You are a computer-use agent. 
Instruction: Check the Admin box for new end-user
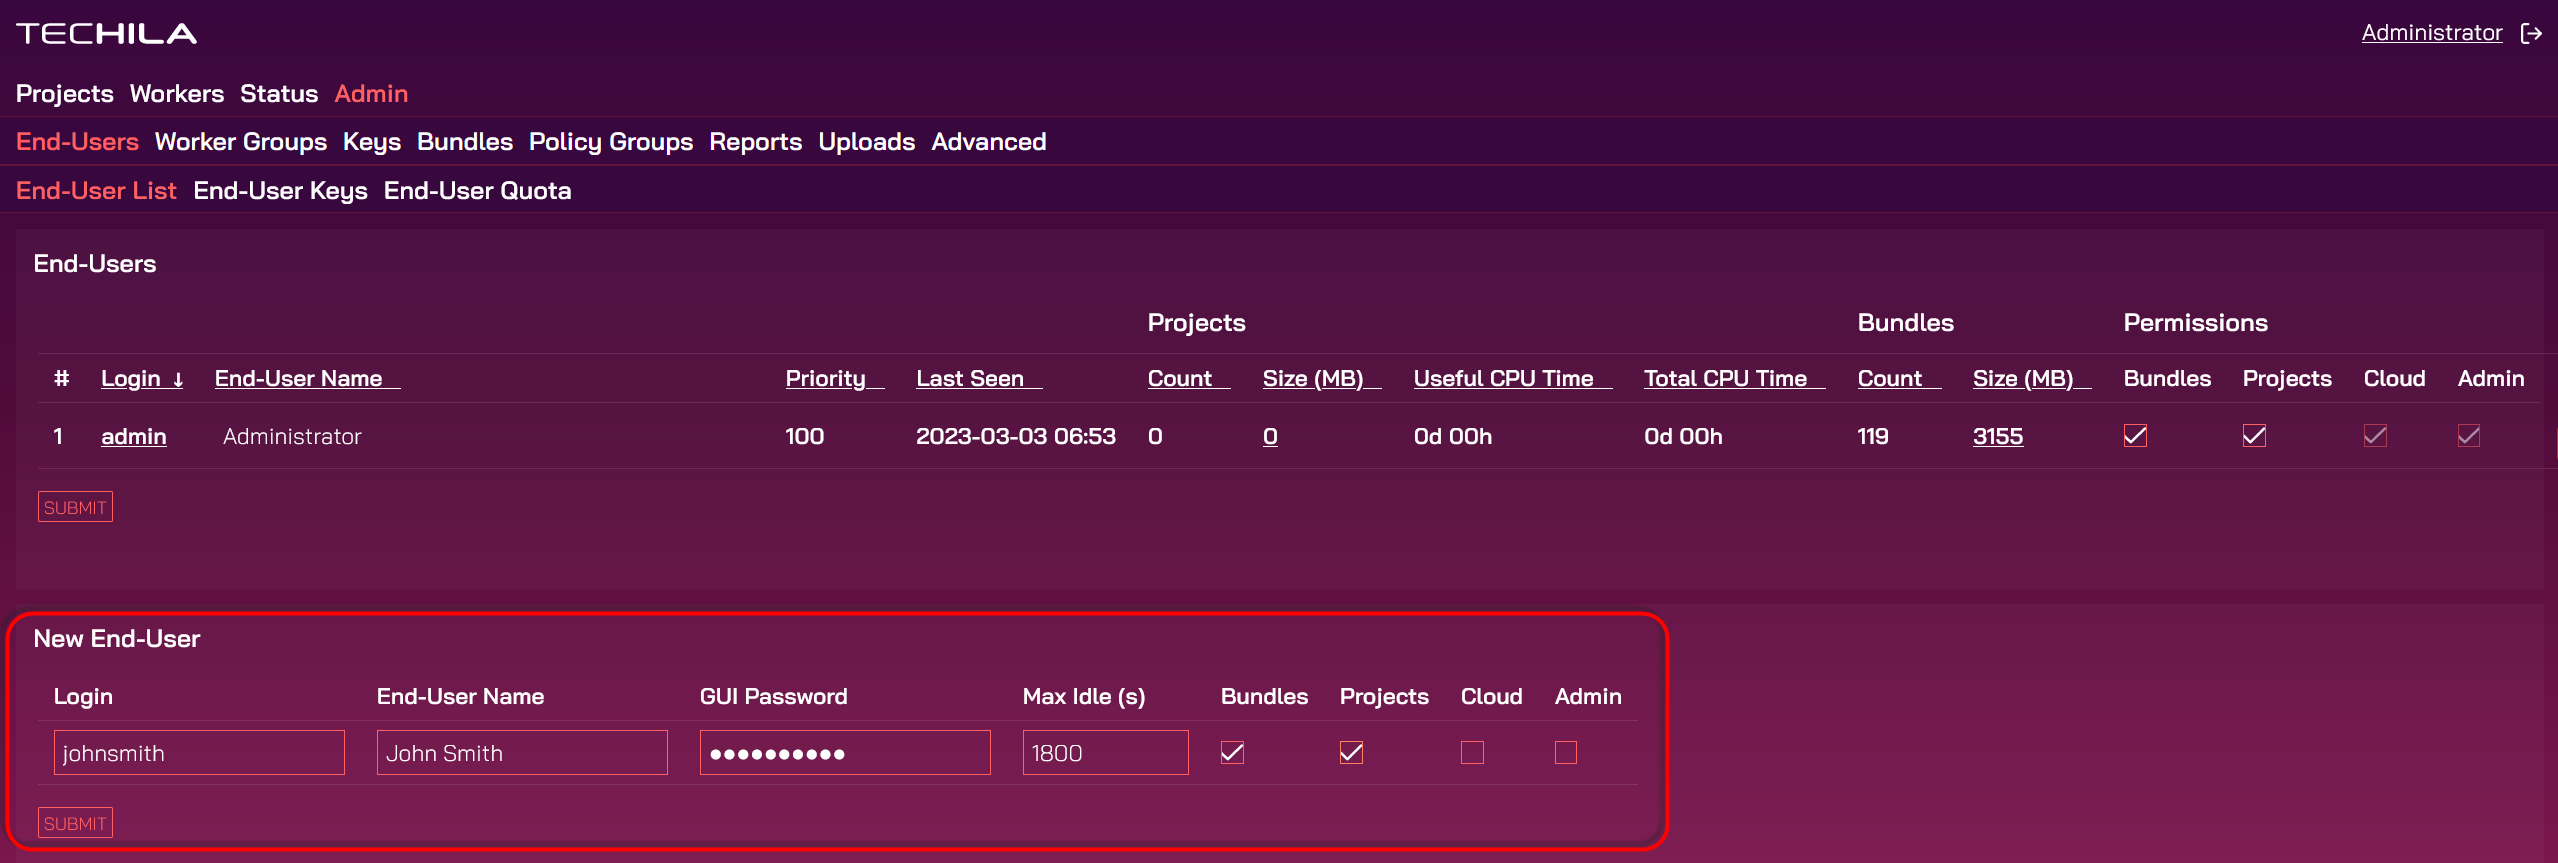(x=1566, y=753)
